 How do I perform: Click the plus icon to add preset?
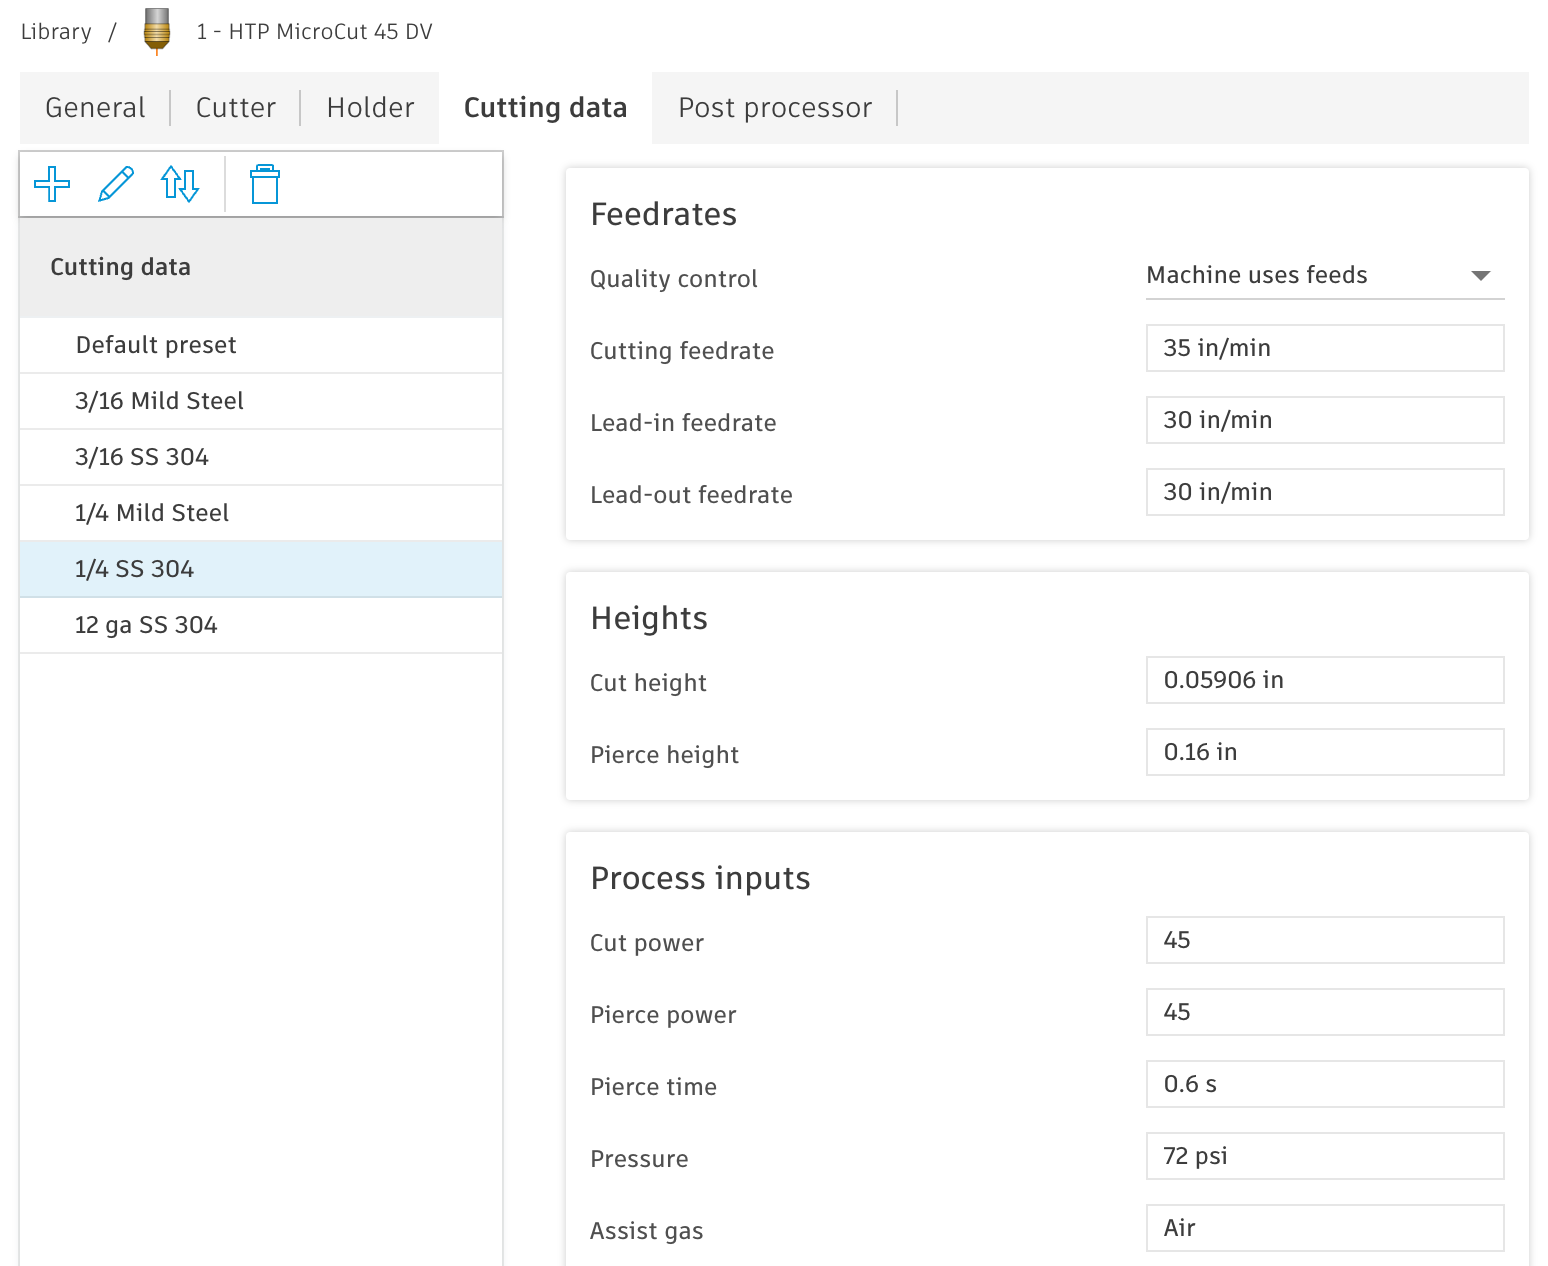[x=52, y=184]
